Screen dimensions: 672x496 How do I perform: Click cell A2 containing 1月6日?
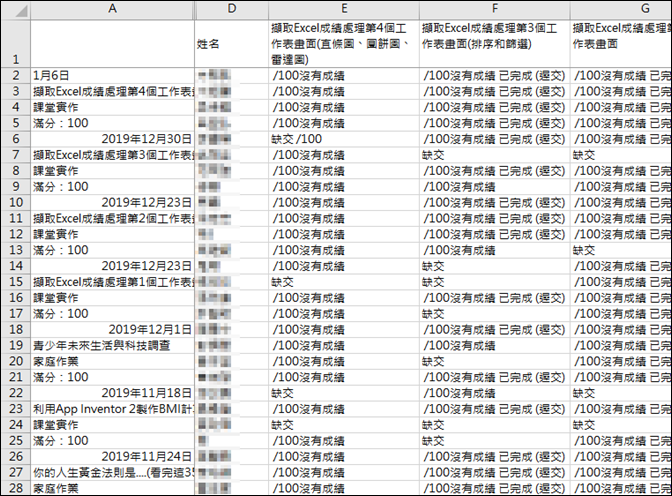pyautogui.click(x=112, y=75)
